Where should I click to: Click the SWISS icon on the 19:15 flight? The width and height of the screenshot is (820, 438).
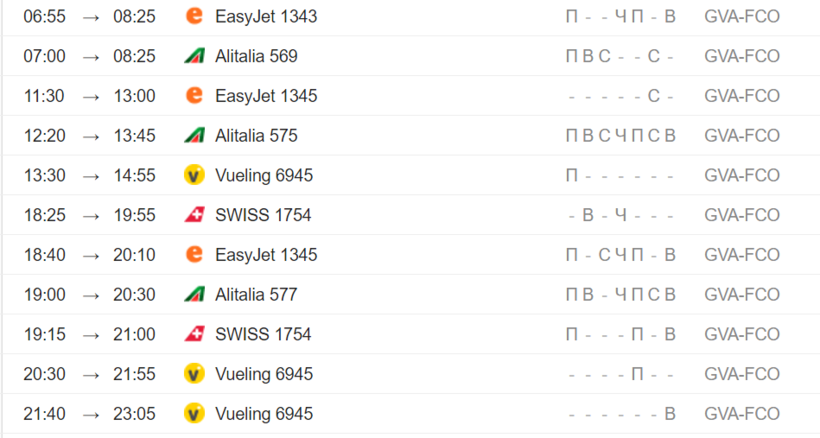195,334
